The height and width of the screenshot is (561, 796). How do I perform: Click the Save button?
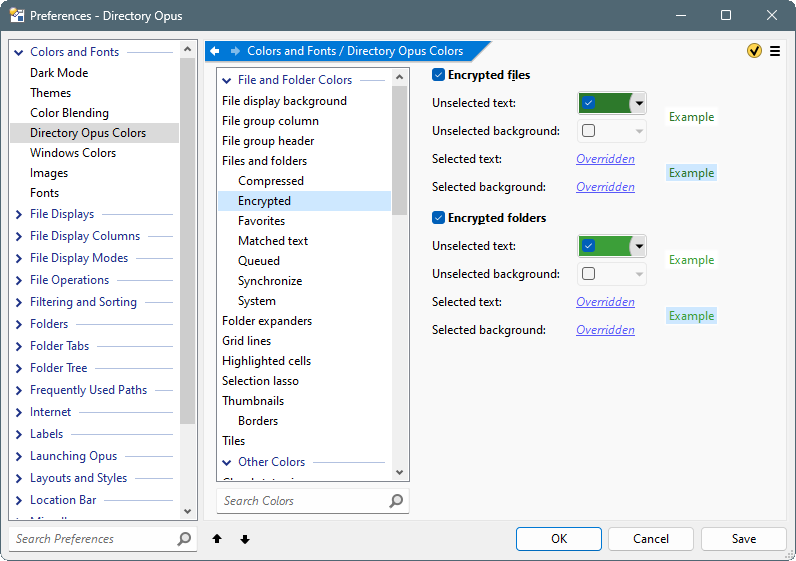click(x=744, y=539)
